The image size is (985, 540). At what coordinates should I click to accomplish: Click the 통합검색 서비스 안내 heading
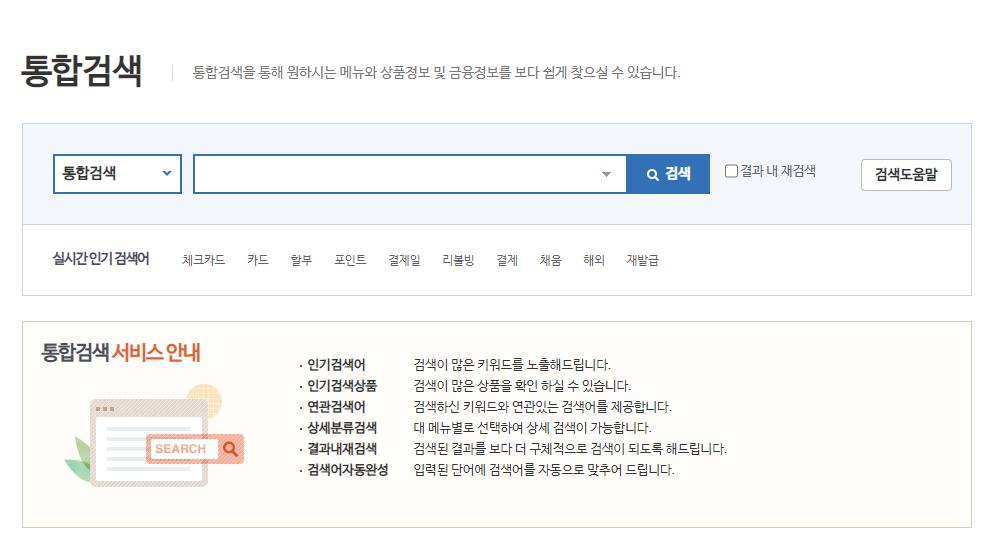tap(121, 352)
